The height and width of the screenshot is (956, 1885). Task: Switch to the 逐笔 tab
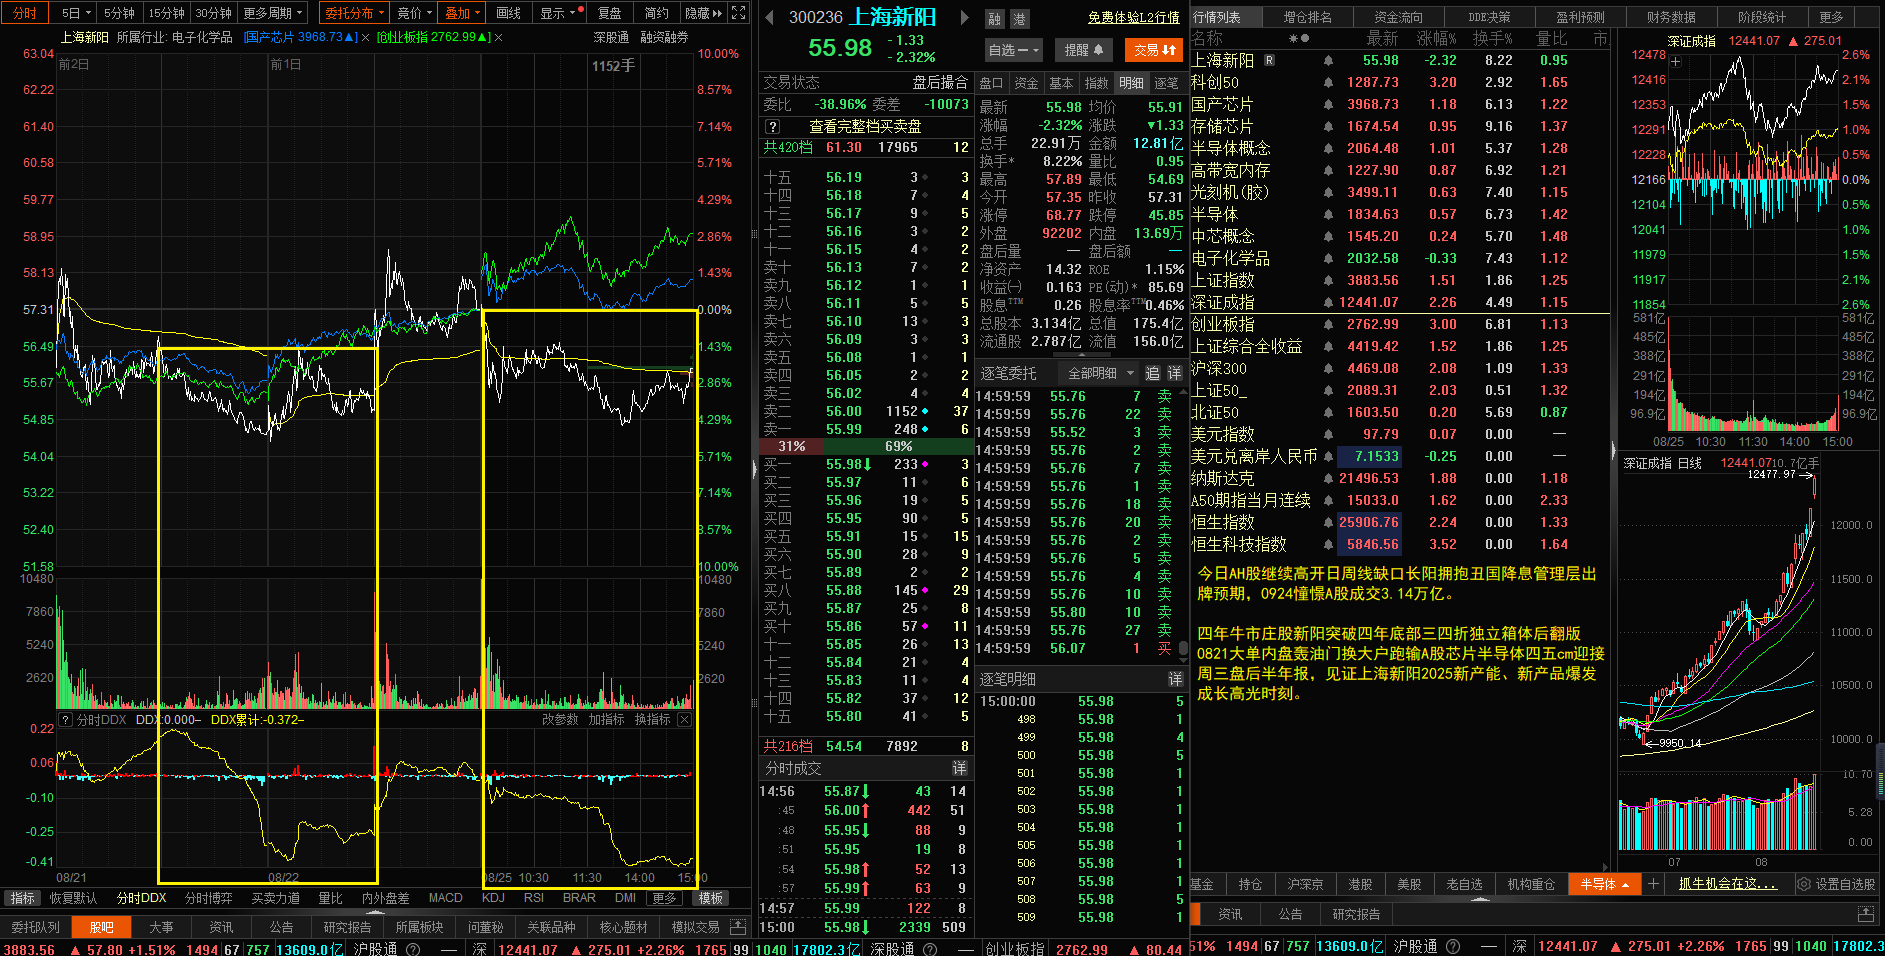pos(1166,83)
